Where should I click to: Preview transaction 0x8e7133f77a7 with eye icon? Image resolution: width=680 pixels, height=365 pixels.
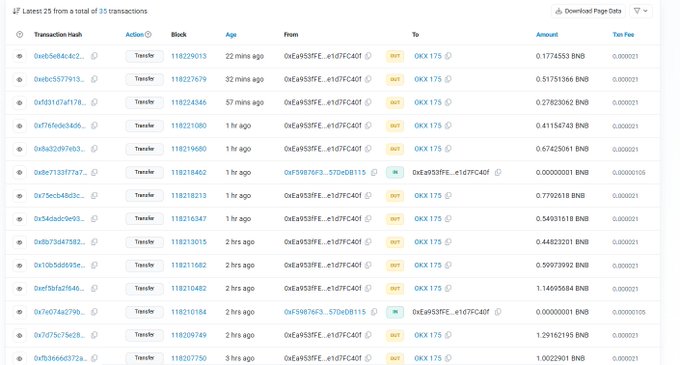pos(20,173)
